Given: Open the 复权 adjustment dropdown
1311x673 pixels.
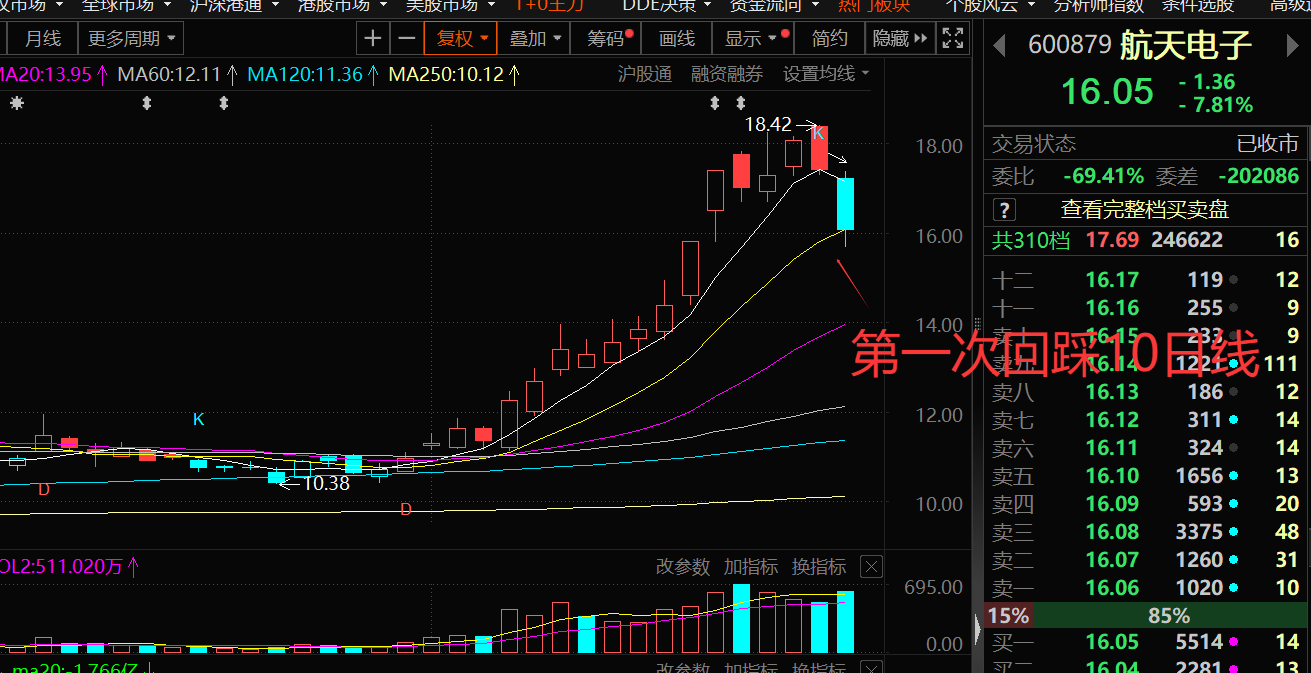Looking at the screenshot, I should (x=460, y=39).
